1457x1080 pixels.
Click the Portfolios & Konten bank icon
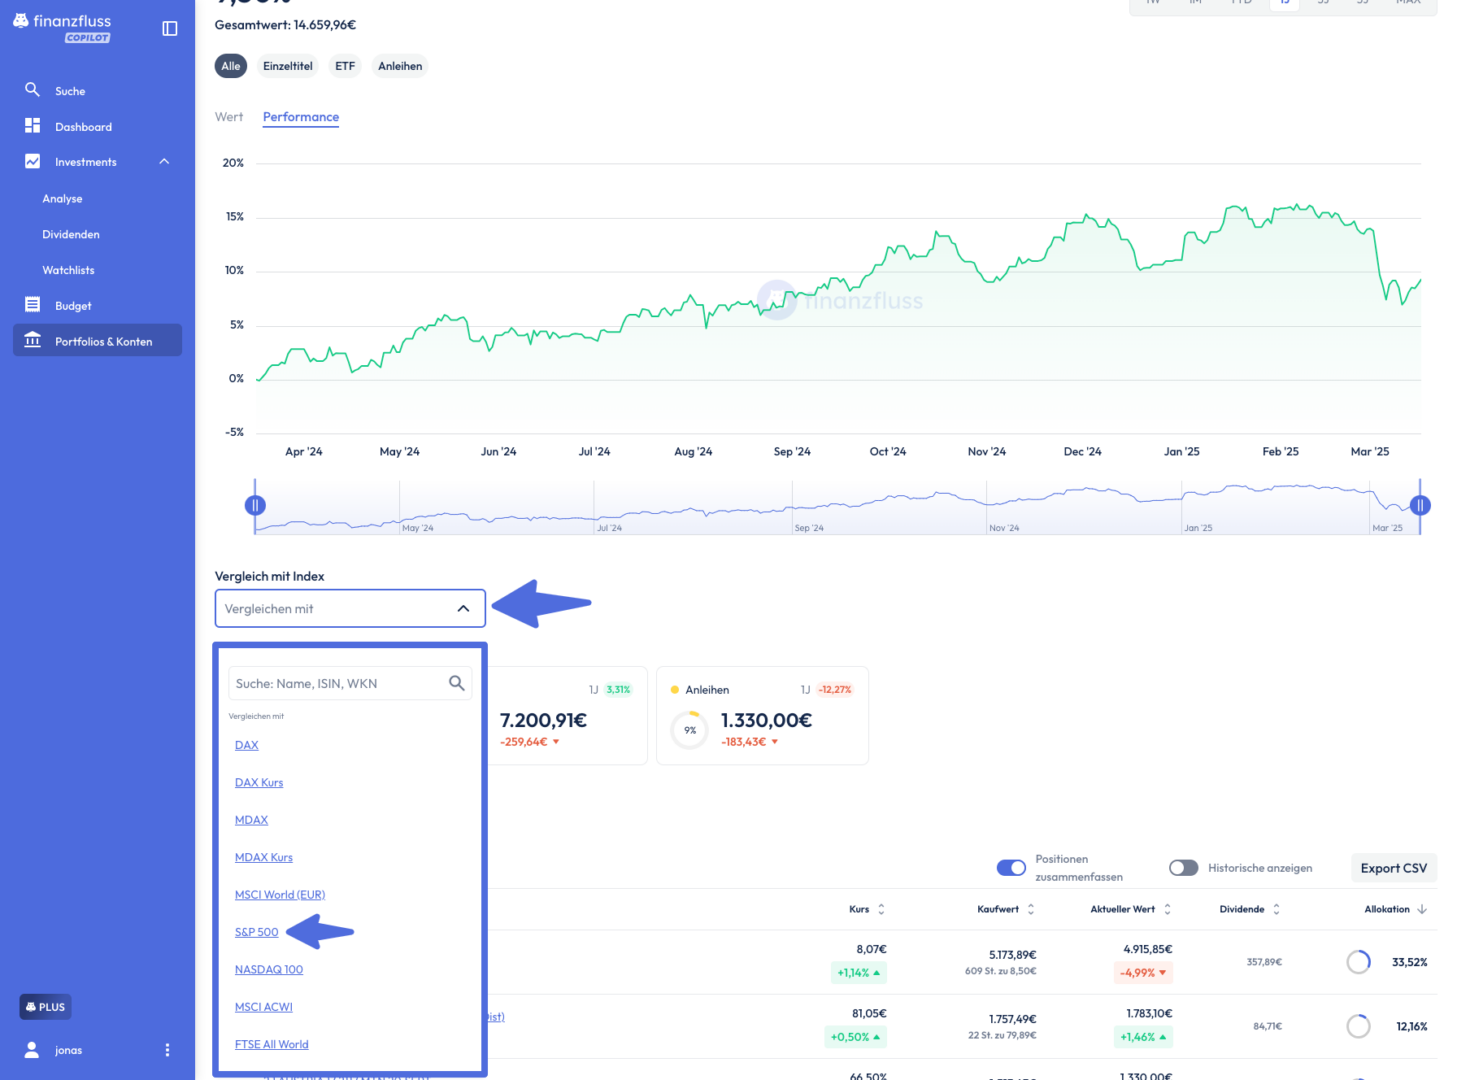pyautogui.click(x=32, y=340)
